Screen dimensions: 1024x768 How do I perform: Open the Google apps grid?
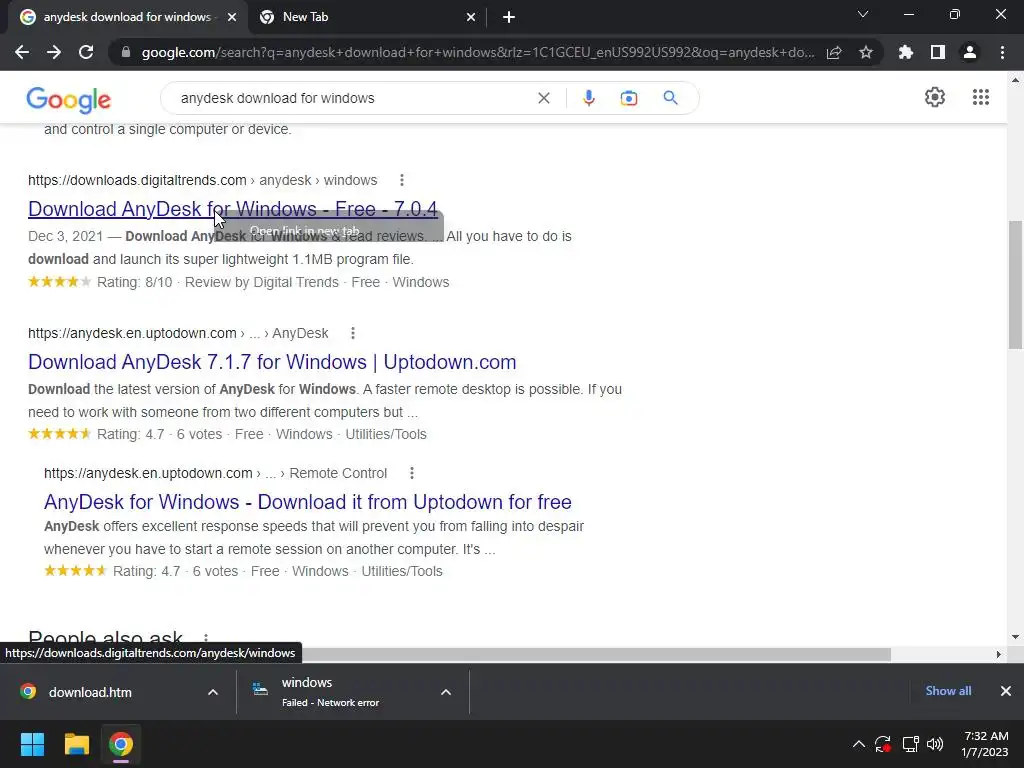pos(980,97)
